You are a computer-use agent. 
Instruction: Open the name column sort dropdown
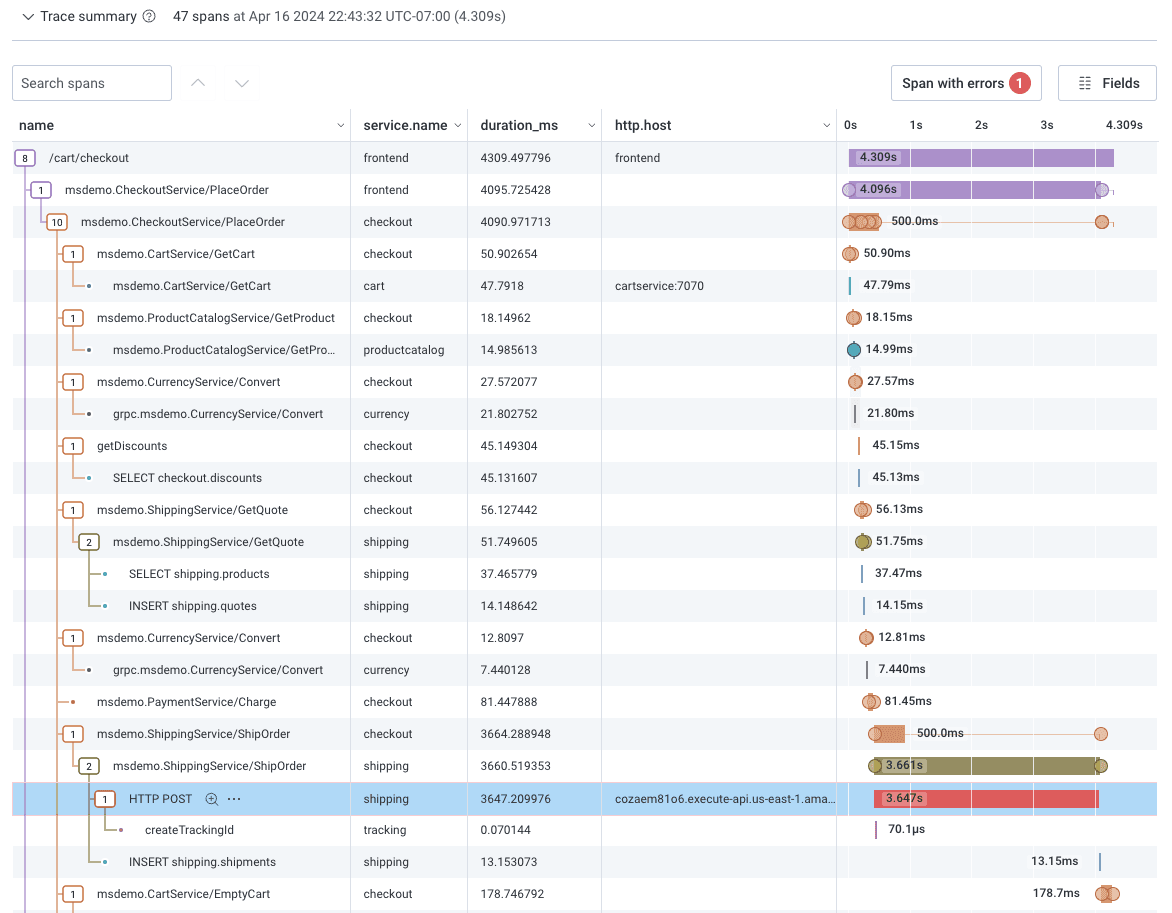338,126
